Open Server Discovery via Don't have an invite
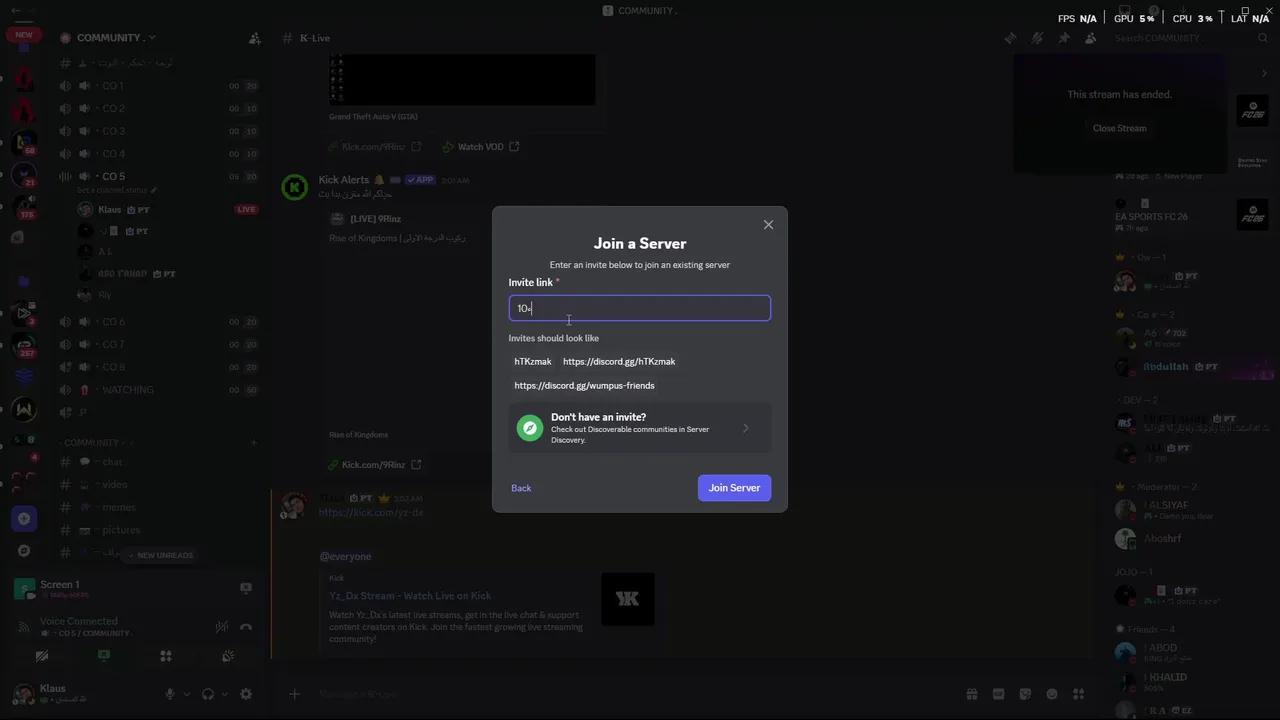 [640, 428]
